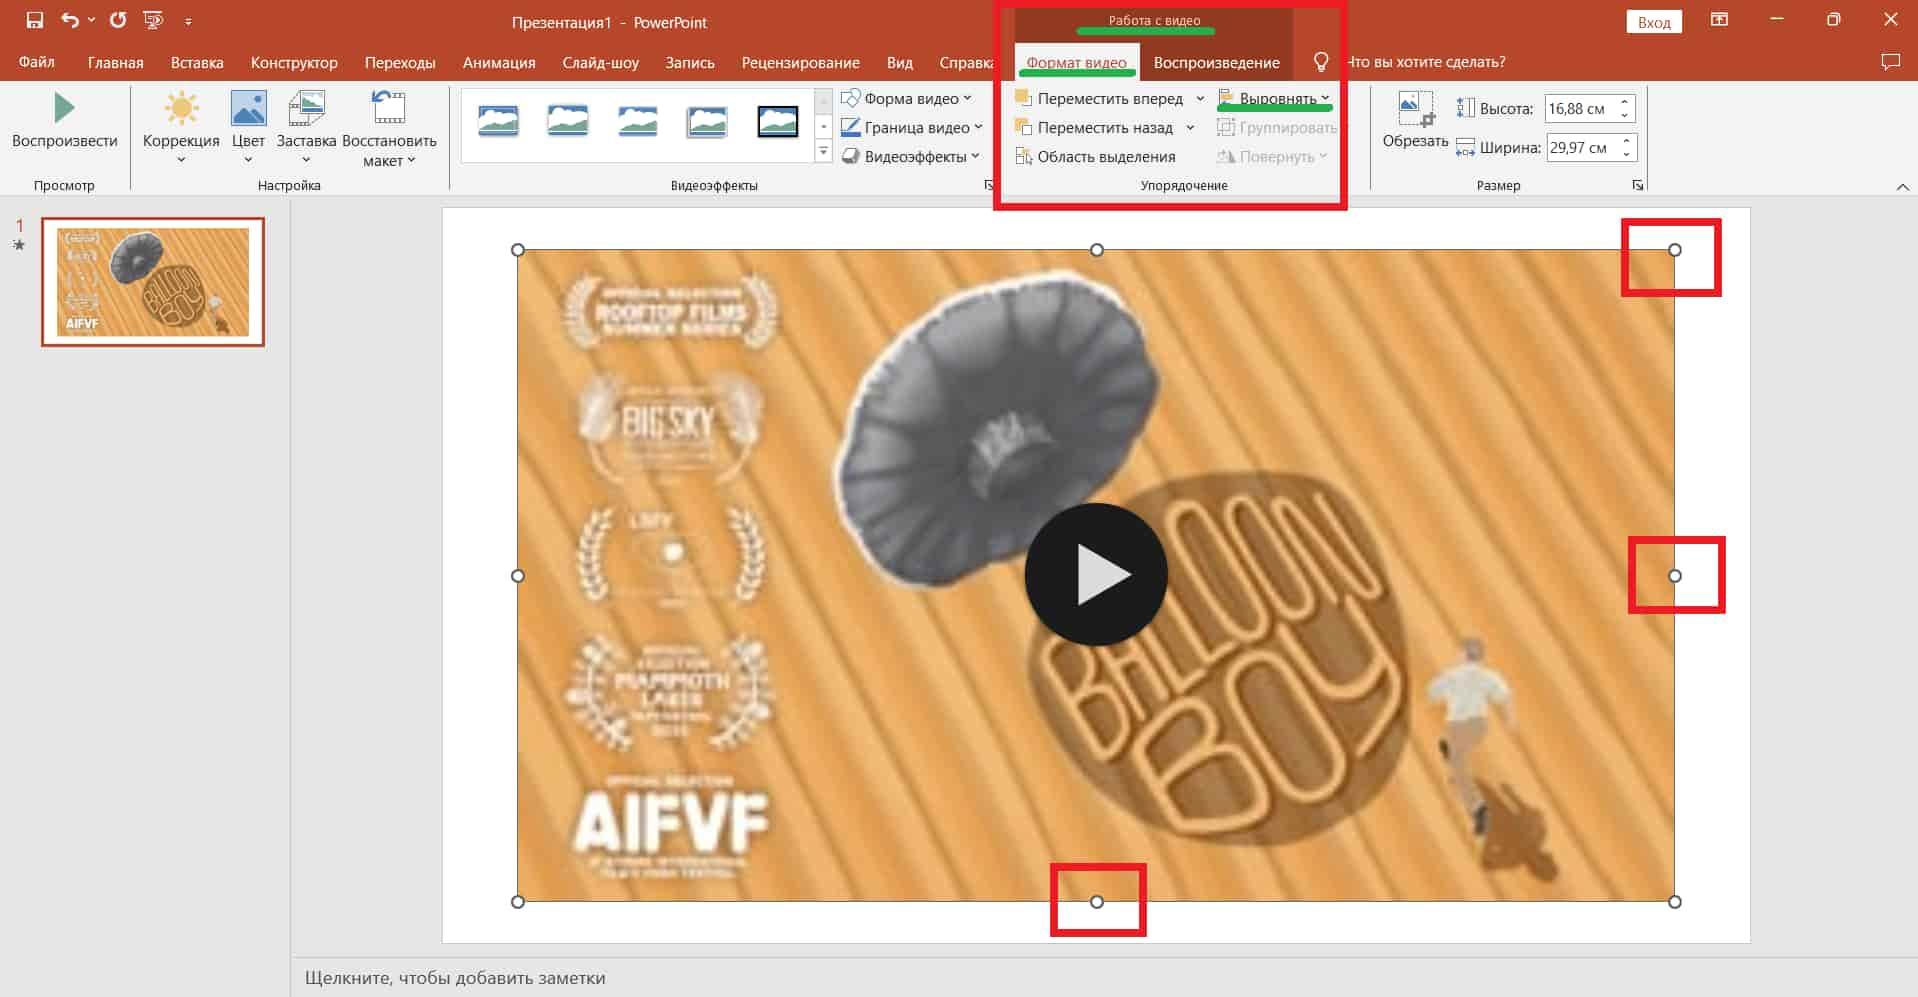Open the Заставка poster frame dropdown
The height and width of the screenshot is (997, 1918).
coord(306,128)
